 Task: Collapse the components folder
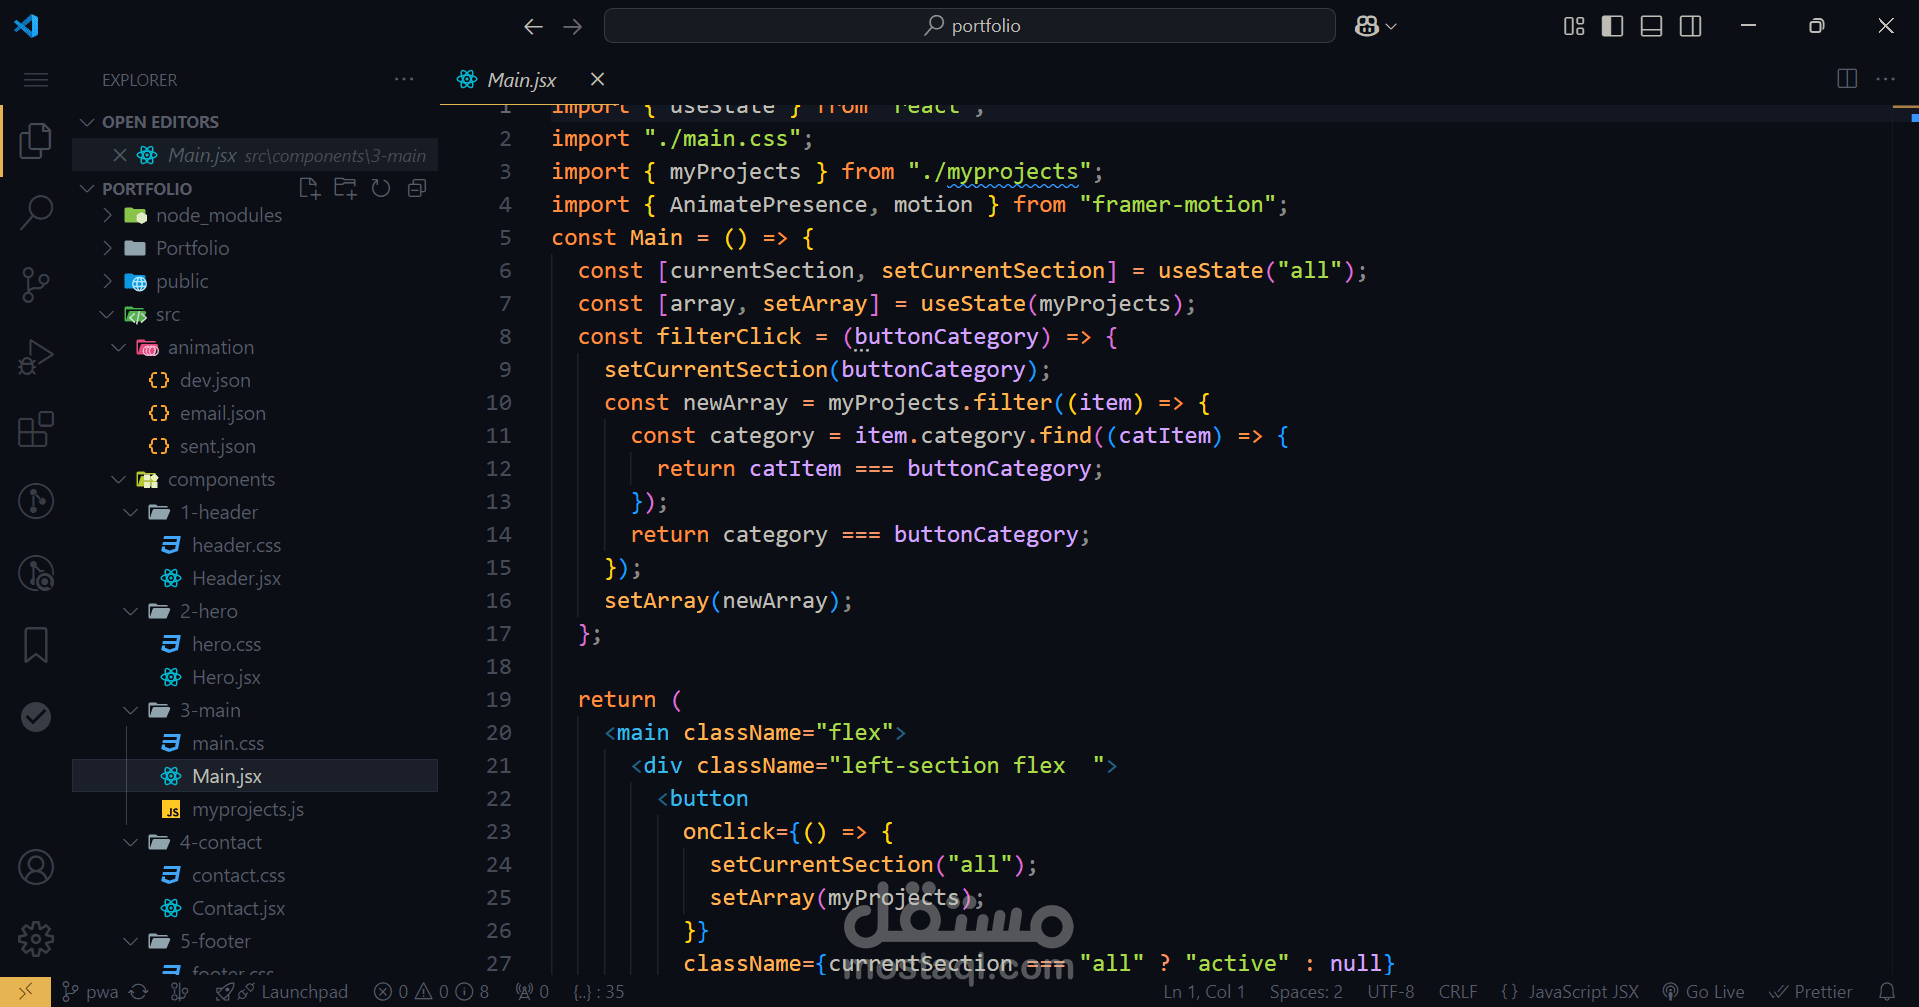[x=119, y=479]
